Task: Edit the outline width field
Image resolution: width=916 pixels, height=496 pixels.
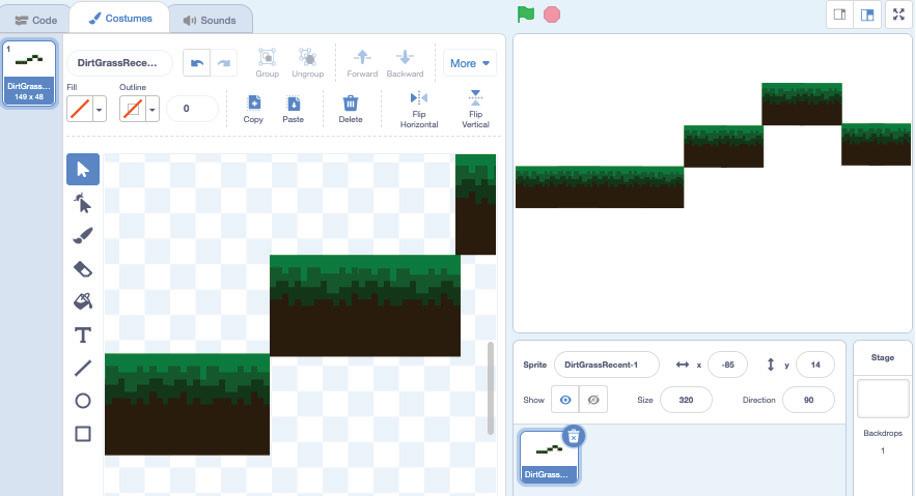Action: pos(192,109)
